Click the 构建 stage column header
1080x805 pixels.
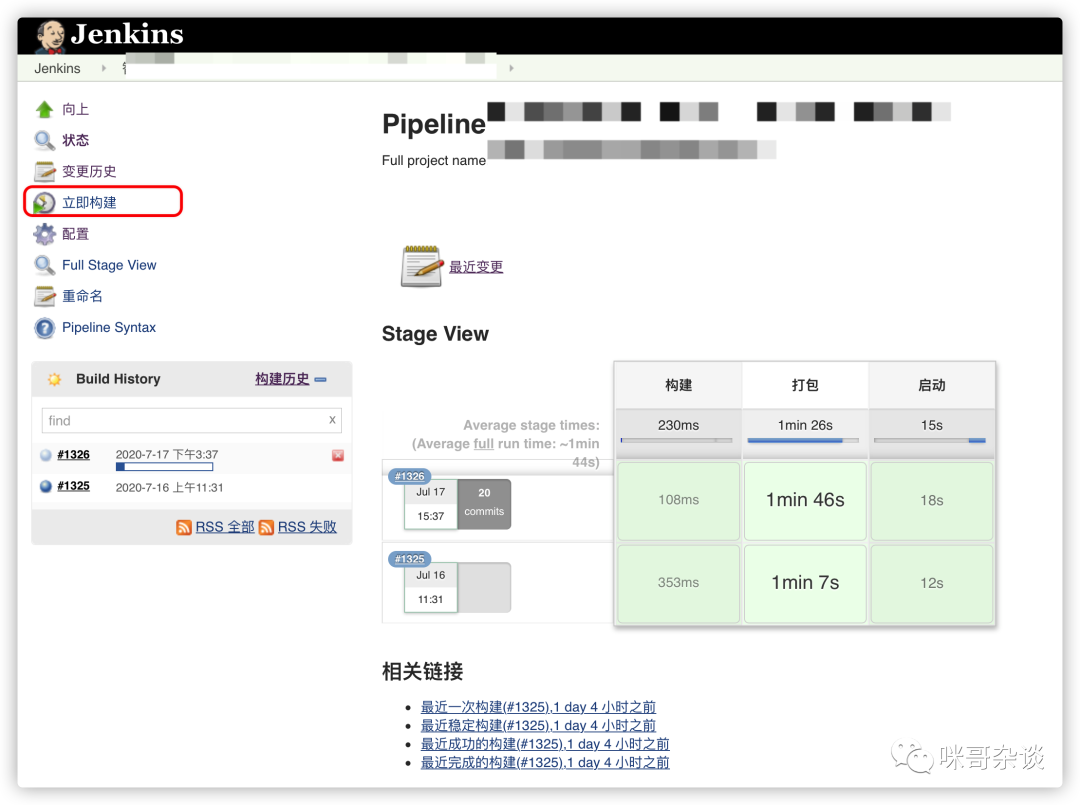(678, 385)
